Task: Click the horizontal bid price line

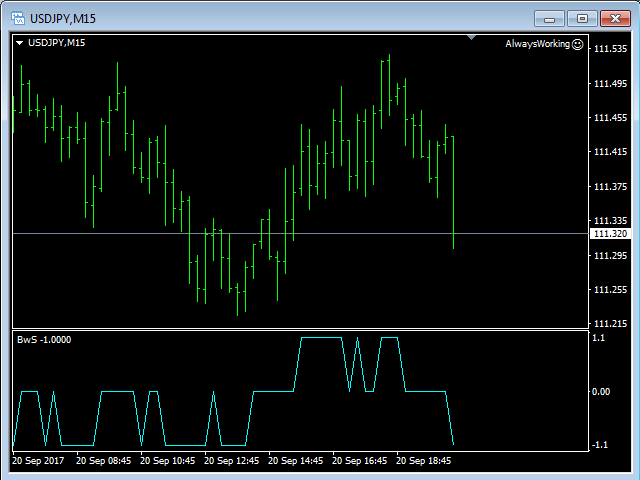Action: (x=300, y=233)
